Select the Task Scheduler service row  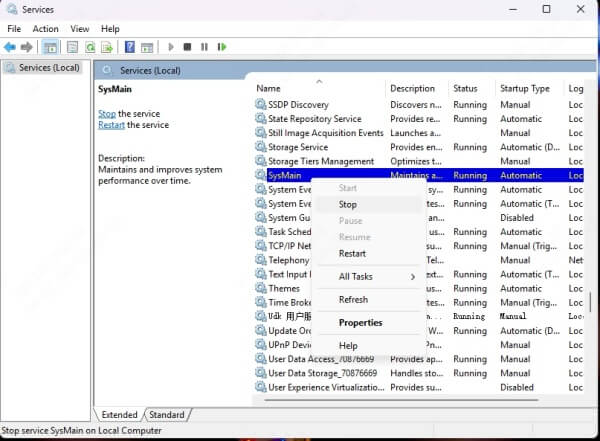[x=419, y=232]
